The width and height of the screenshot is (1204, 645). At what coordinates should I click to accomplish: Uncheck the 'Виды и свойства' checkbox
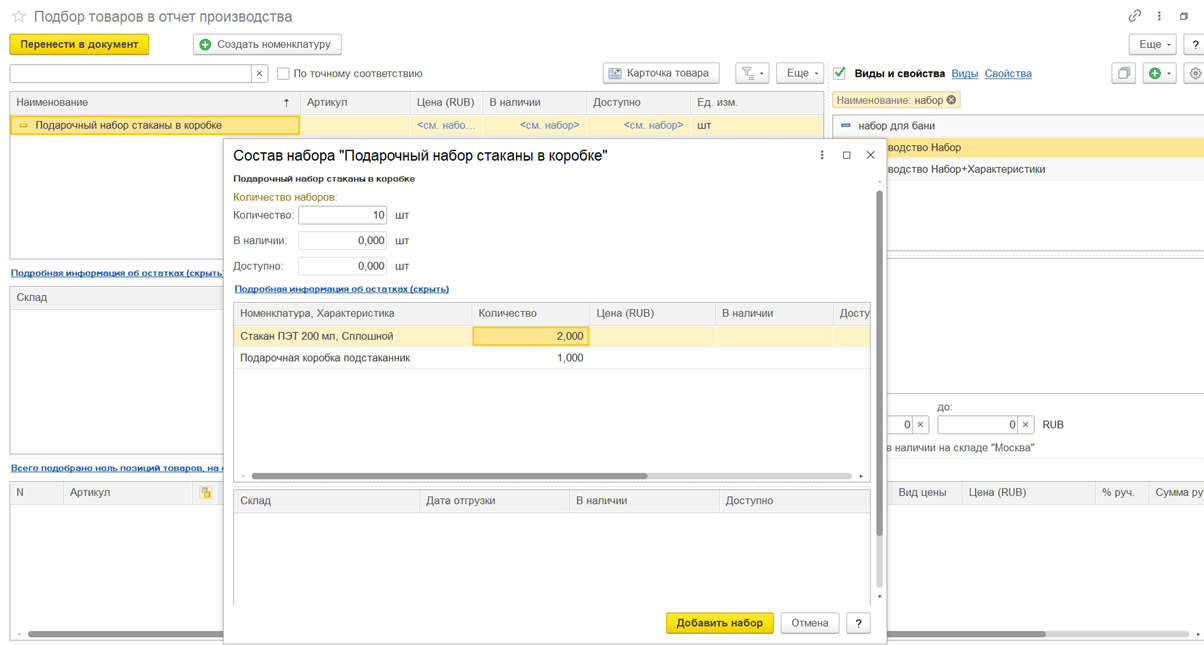coord(840,73)
